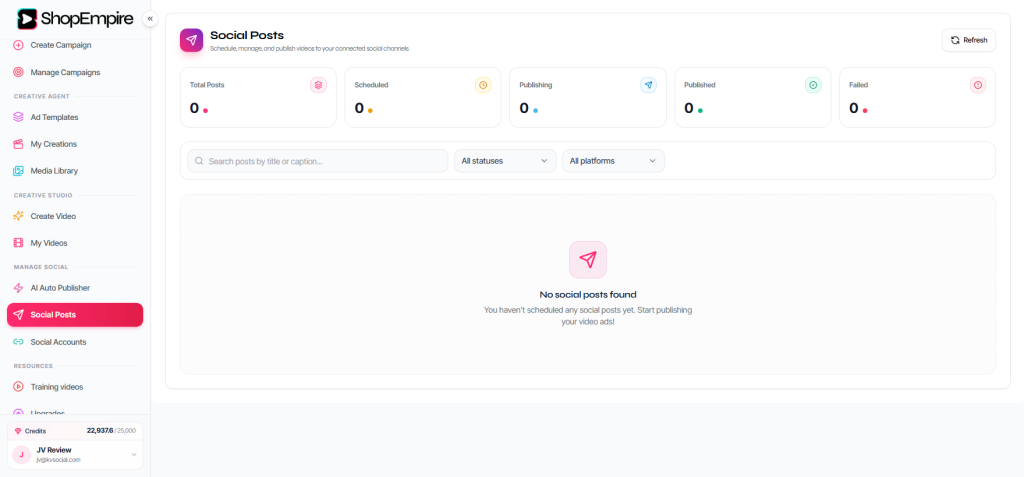Click the credits value 22,937.6
Viewport: 1024px width, 477px height.
pyautogui.click(x=100, y=431)
